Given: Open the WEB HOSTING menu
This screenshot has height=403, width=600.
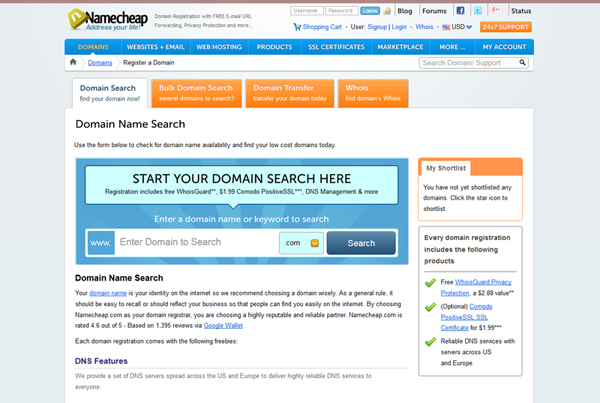Looking at the screenshot, I should (219, 47).
